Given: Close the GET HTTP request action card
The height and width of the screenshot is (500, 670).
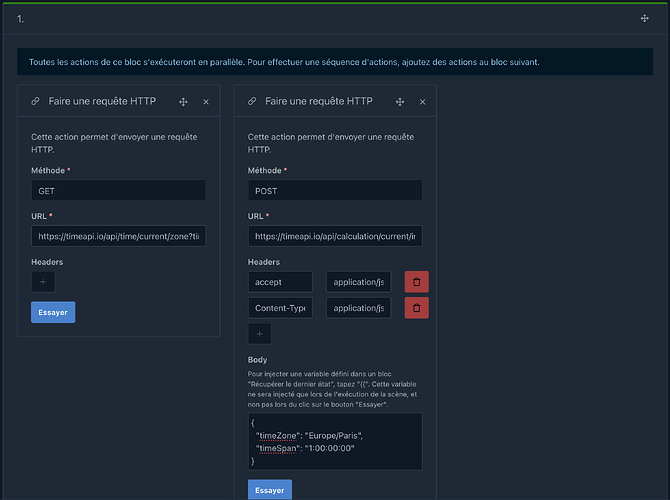Looking at the screenshot, I should 206,102.
